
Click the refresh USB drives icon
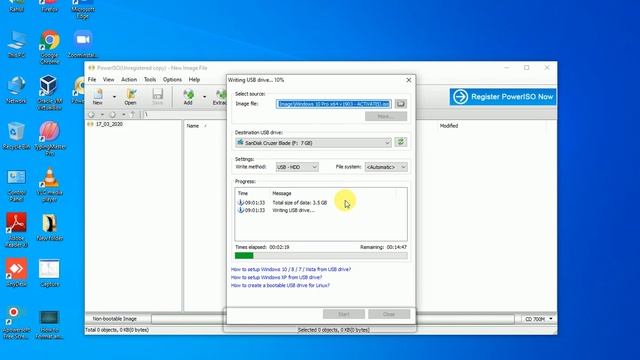click(x=401, y=142)
